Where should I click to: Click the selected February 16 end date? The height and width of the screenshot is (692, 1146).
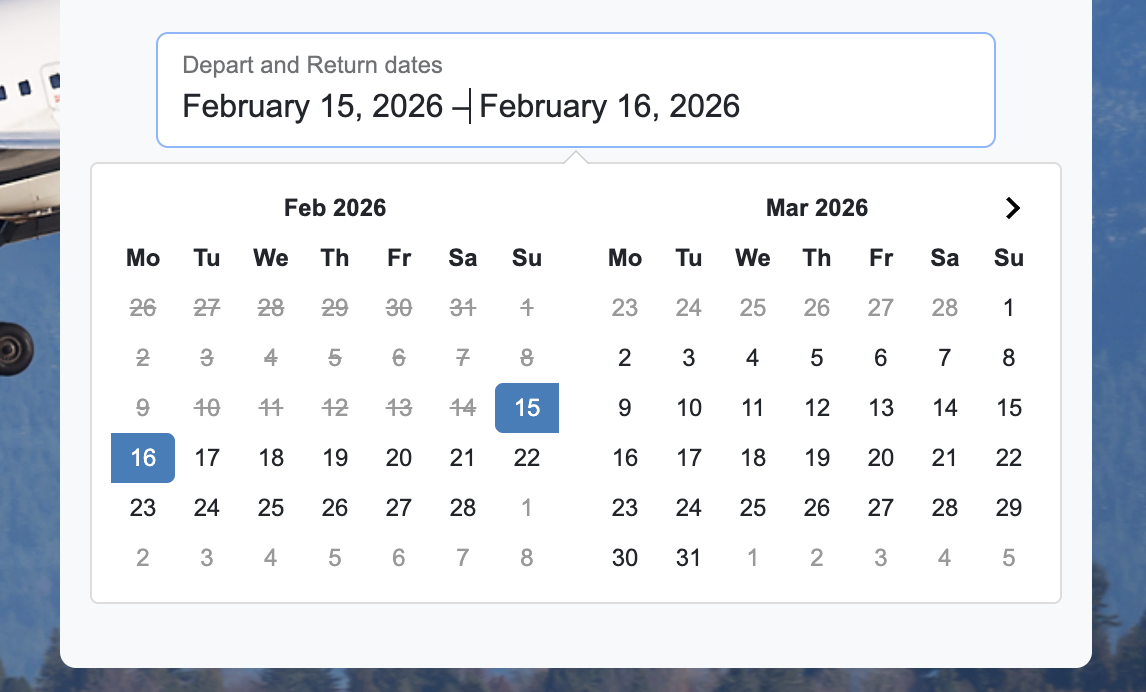(x=142, y=458)
